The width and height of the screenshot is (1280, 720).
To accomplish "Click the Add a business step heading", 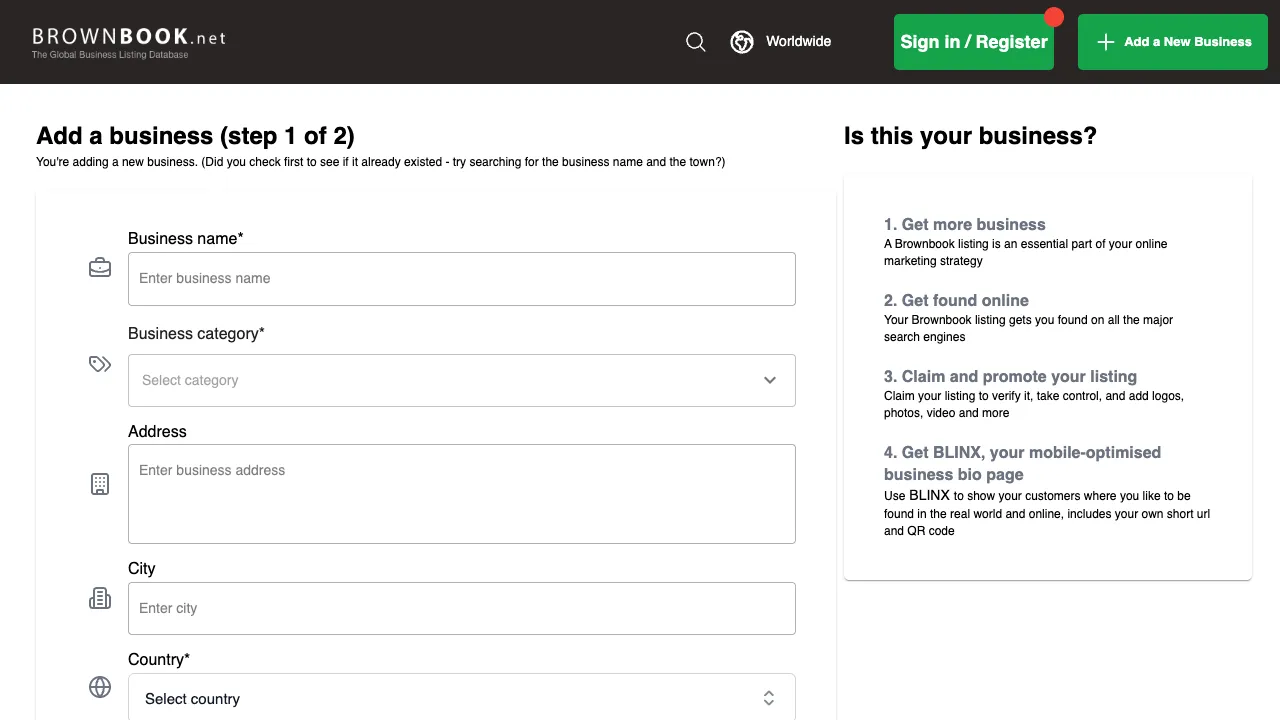I will (195, 136).
